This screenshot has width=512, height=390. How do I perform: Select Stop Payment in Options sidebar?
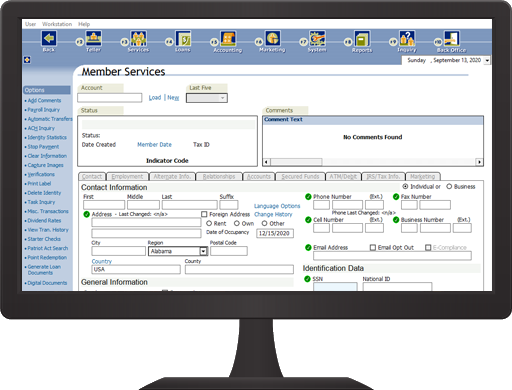coord(43,147)
